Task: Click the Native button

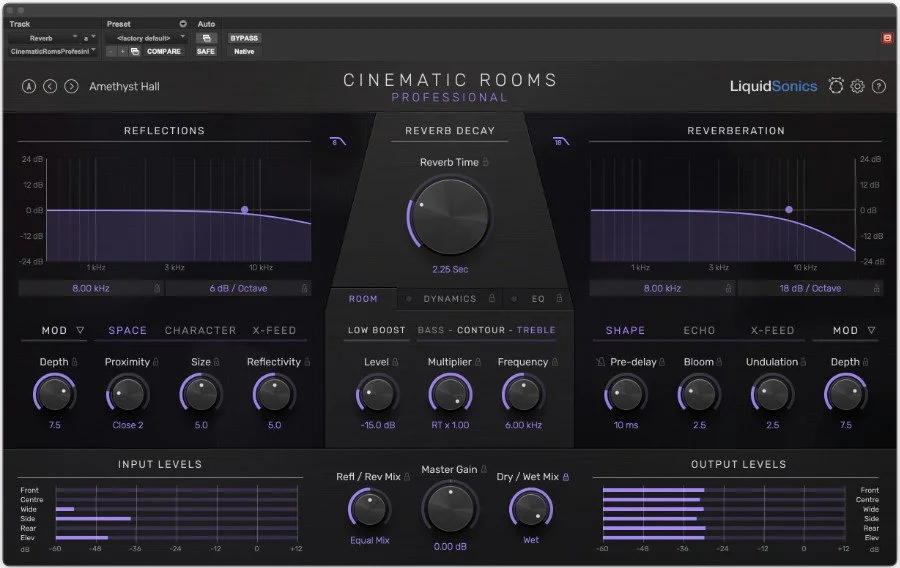Action: tap(244, 51)
